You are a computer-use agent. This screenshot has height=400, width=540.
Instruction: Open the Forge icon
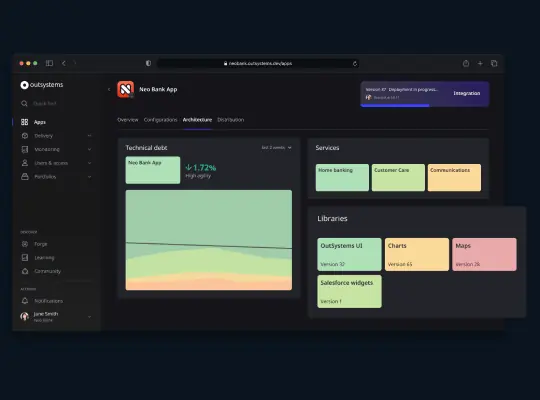pos(25,244)
